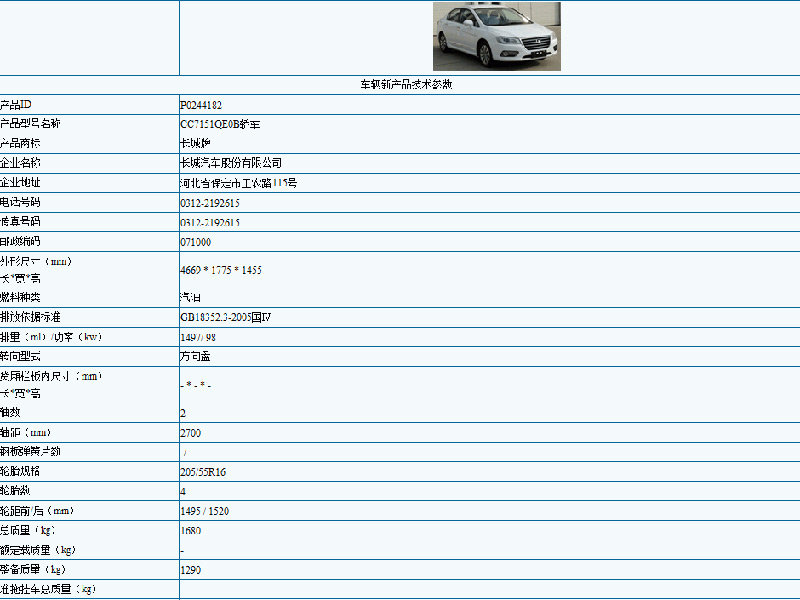Select displacement/power value 1497/ 98

[x=198, y=337]
